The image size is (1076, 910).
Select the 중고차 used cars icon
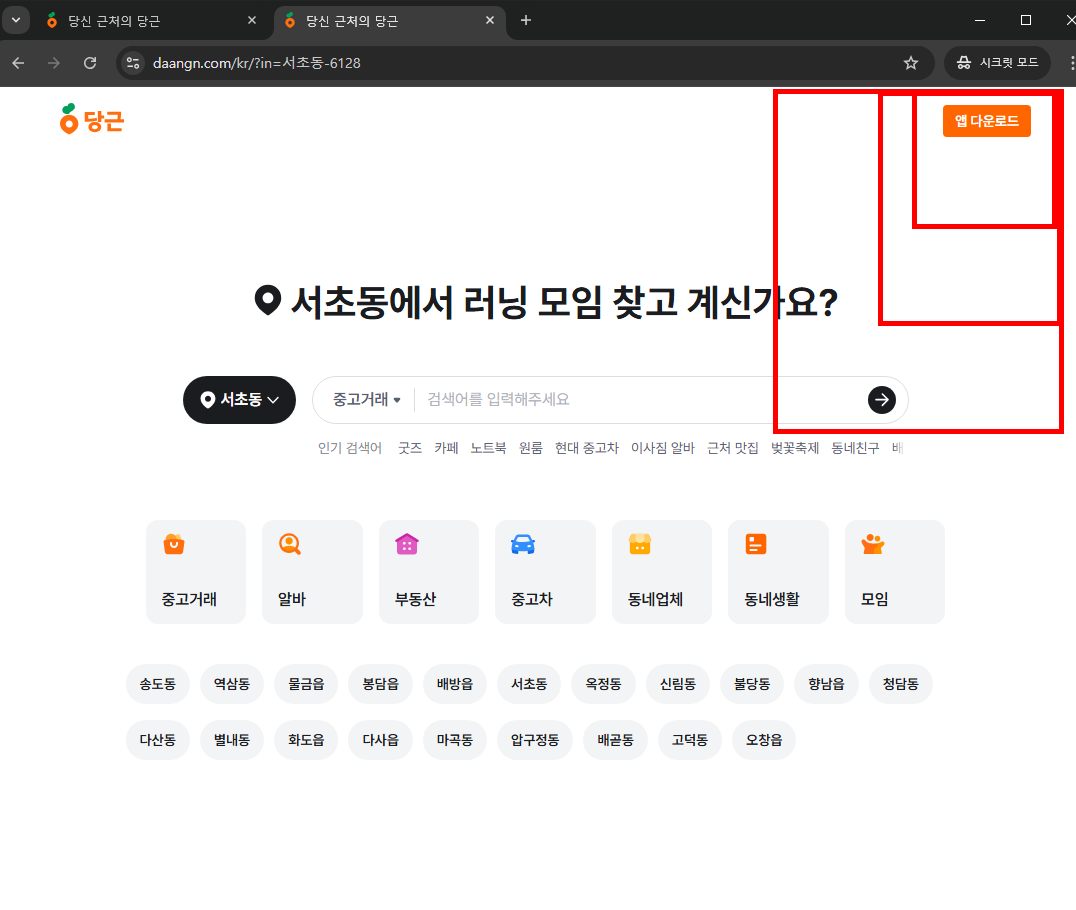545,571
